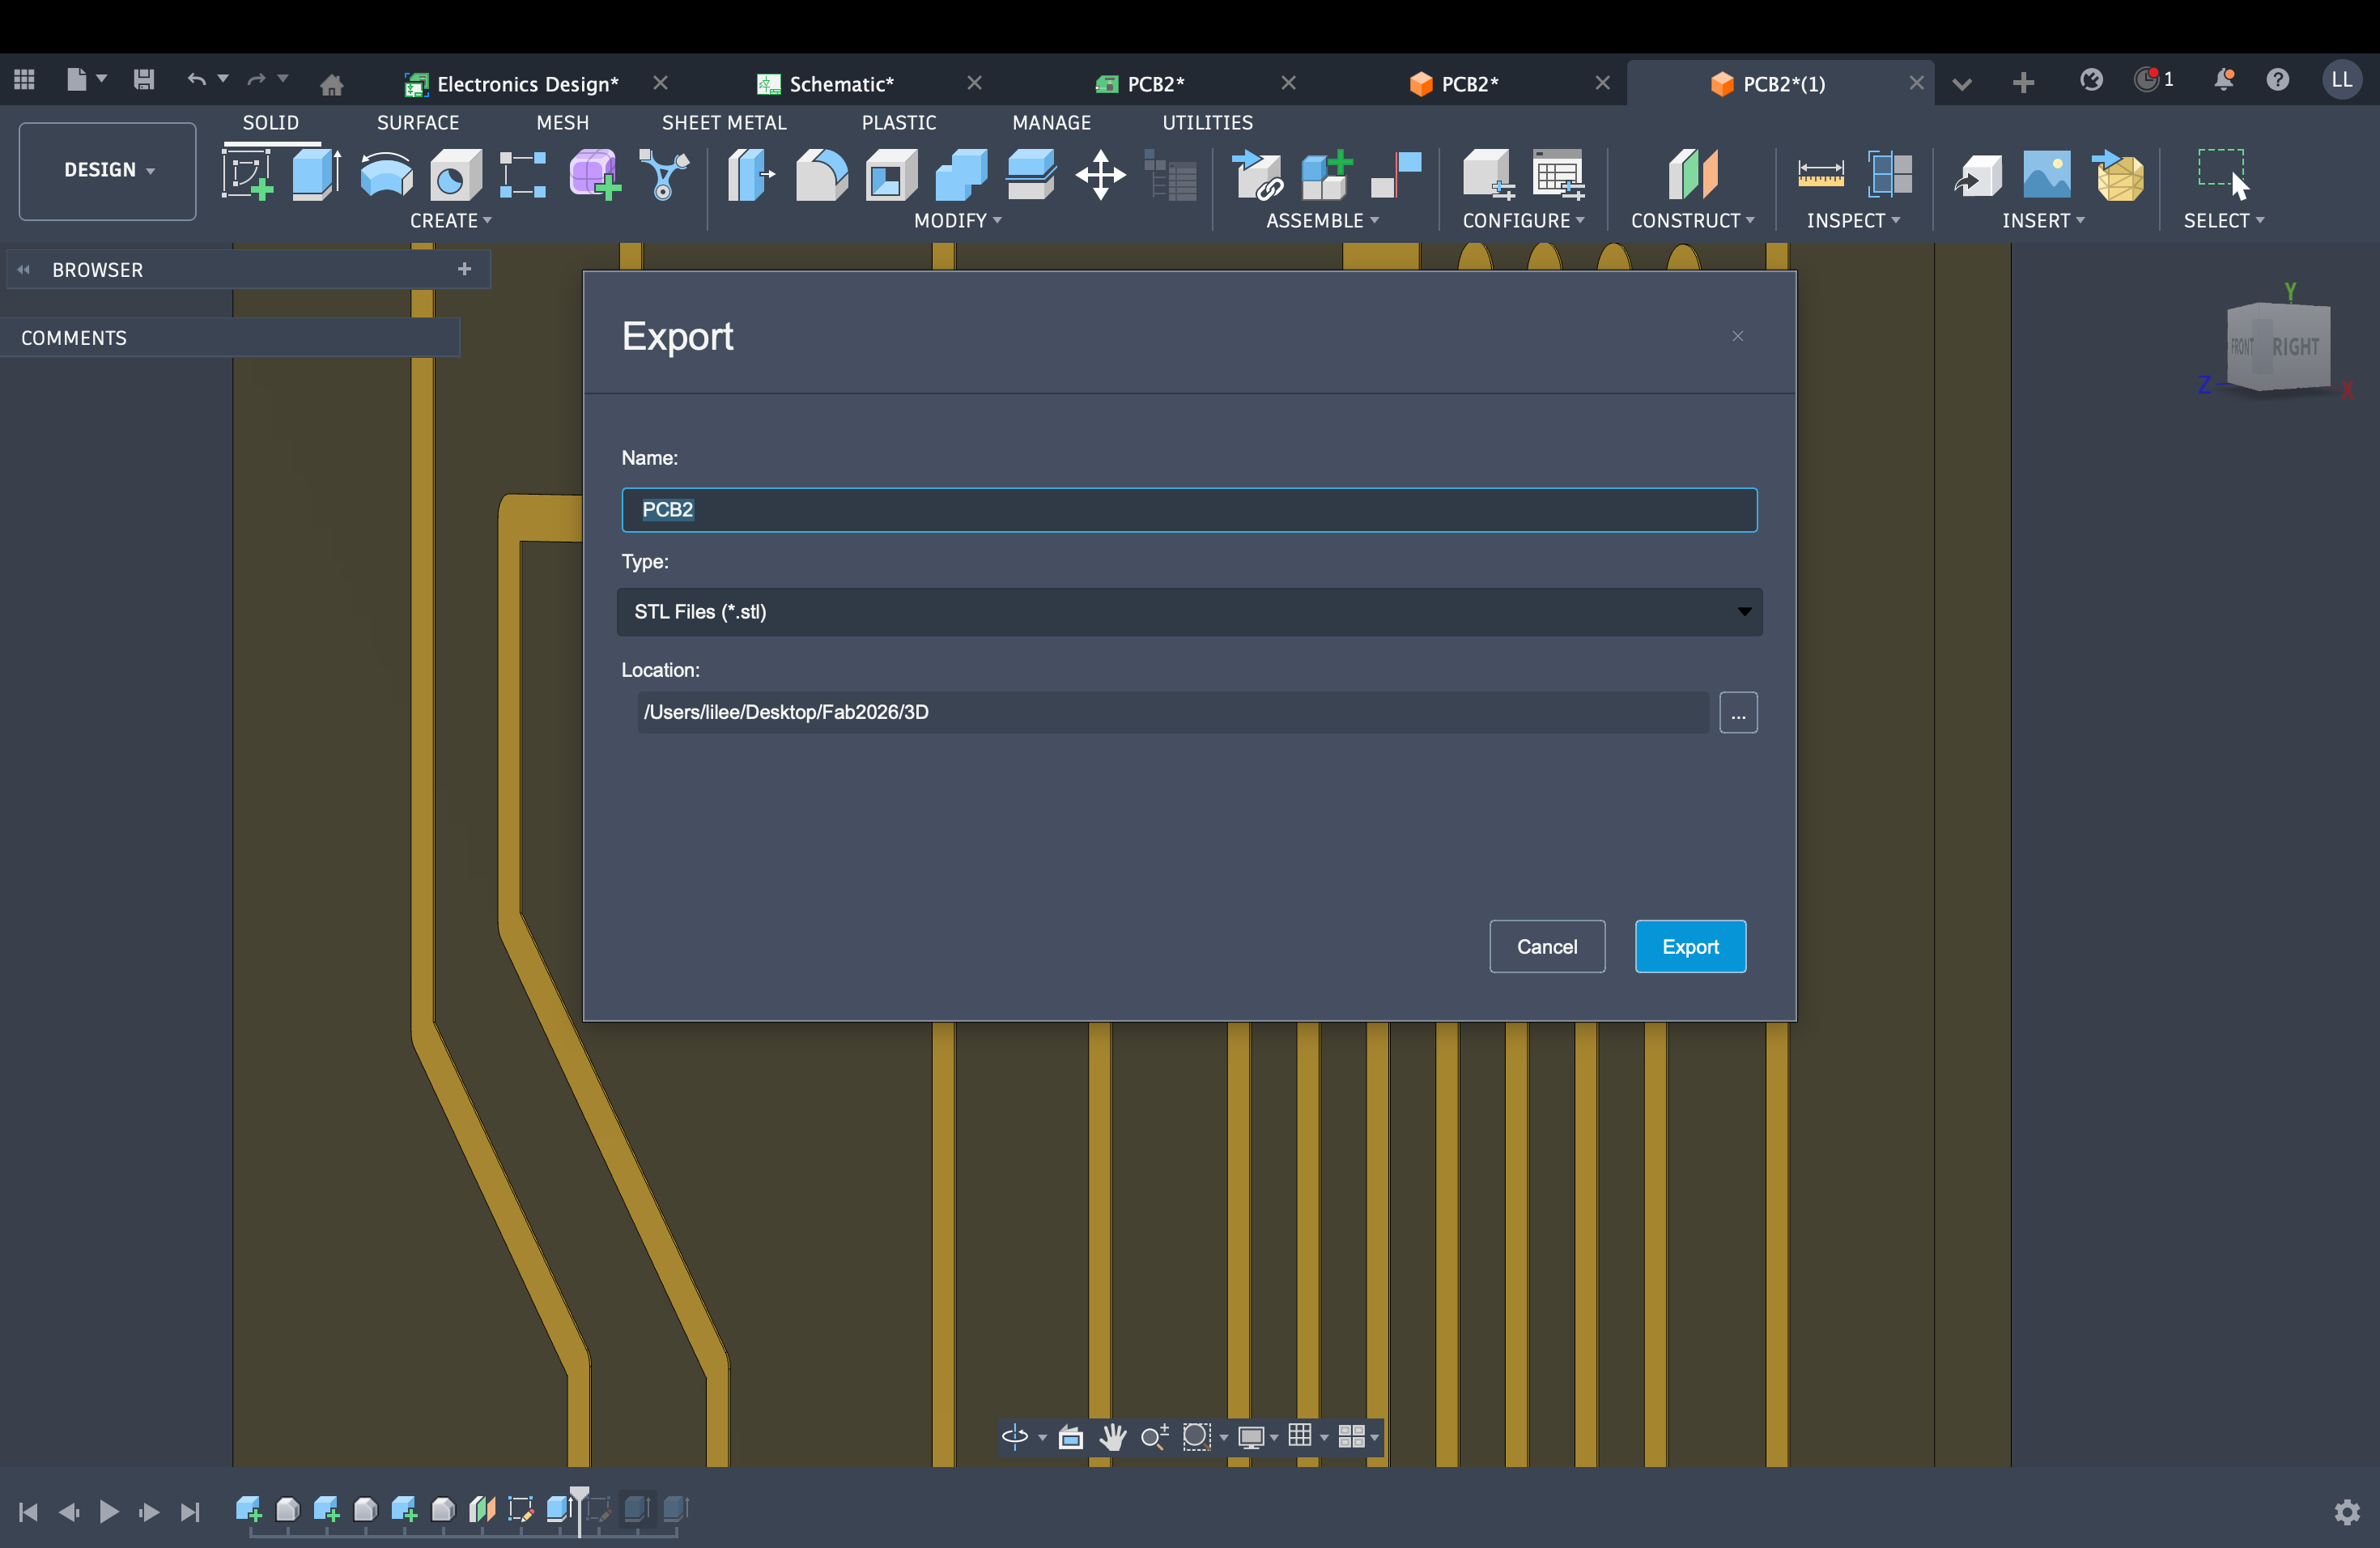Select the Joint tool in Assemble
The height and width of the screenshot is (1548, 2380).
[1257, 175]
